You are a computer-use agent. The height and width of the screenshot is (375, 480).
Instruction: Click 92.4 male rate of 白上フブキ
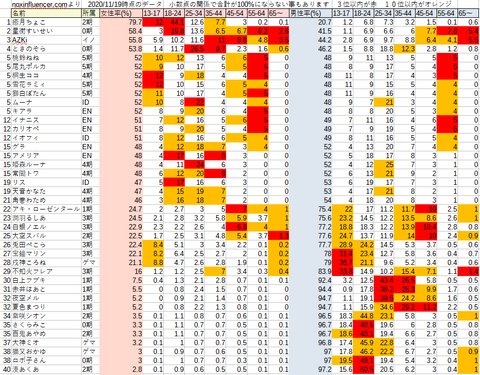point(311,280)
